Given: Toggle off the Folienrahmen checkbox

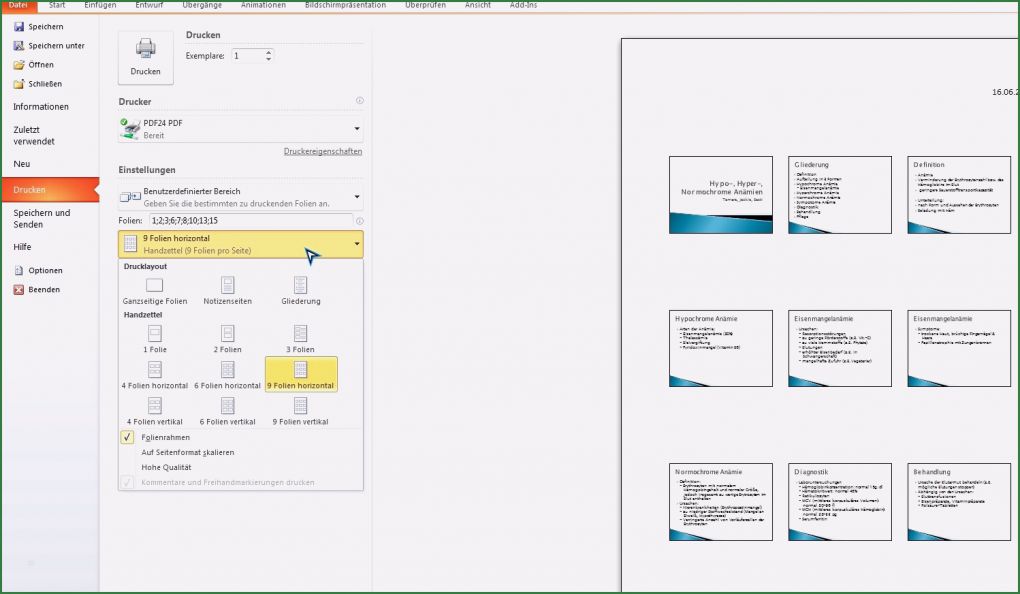Looking at the screenshot, I should (x=127, y=437).
